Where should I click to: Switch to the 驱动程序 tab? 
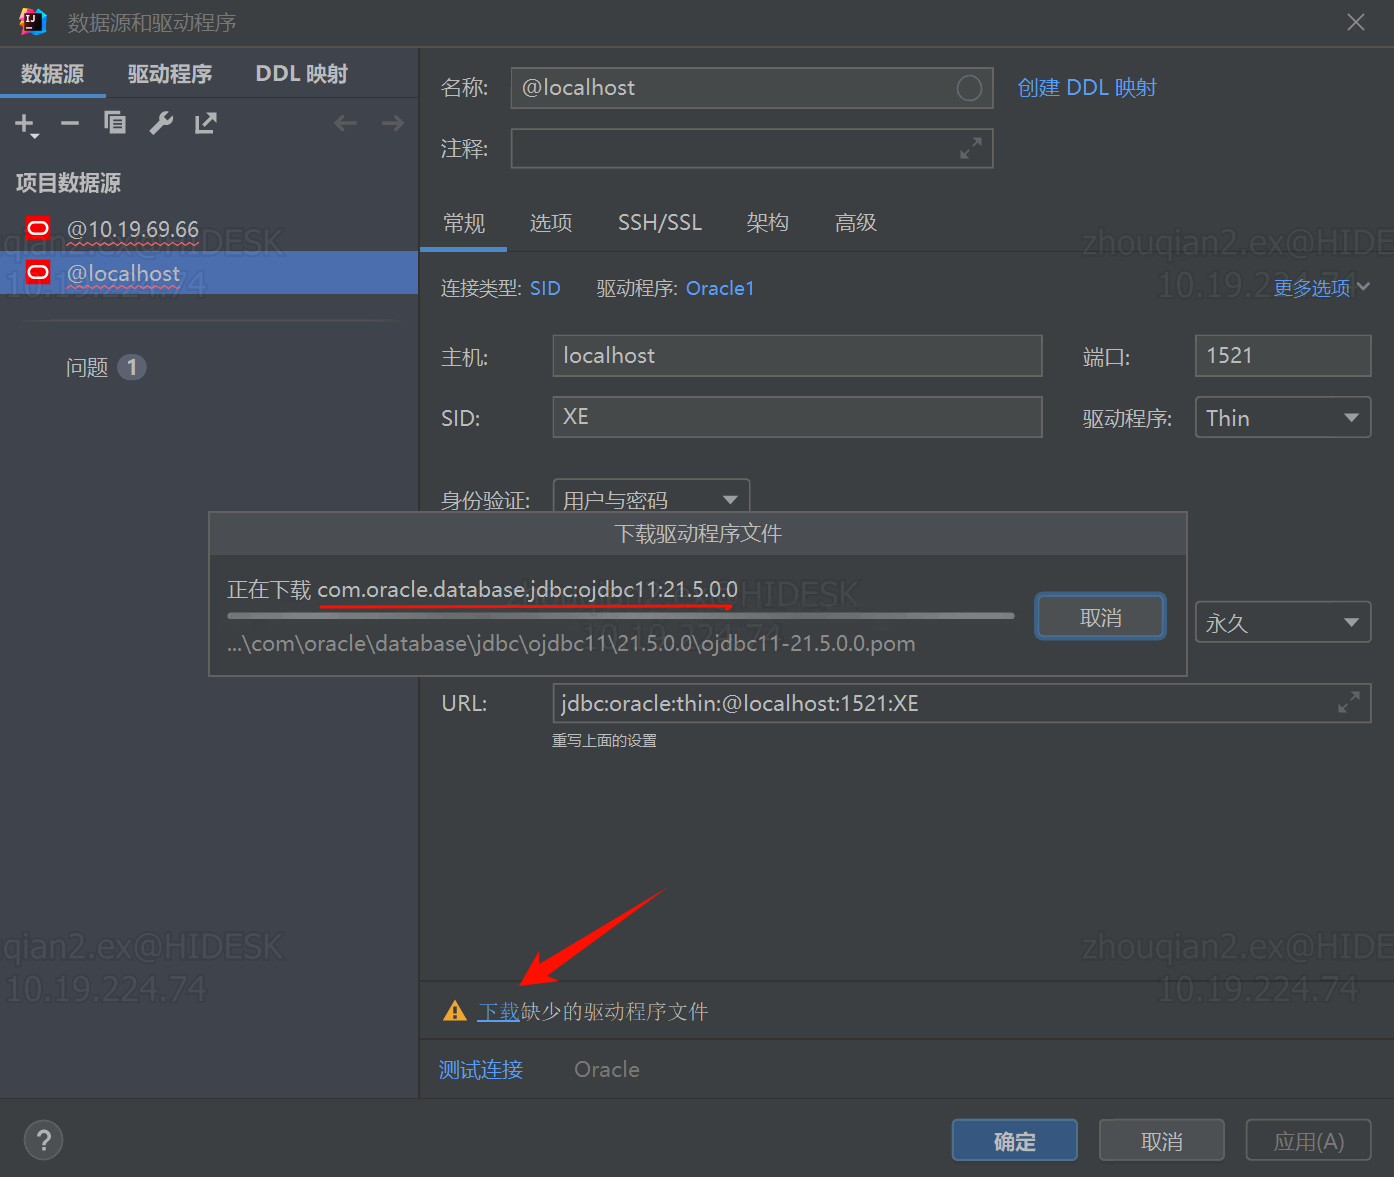pos(170,74)
